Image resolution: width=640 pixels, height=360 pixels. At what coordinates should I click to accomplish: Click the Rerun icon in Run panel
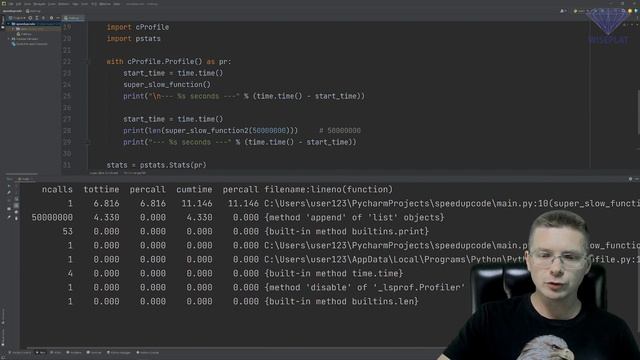pyautogui.click(x=9, y=186)
